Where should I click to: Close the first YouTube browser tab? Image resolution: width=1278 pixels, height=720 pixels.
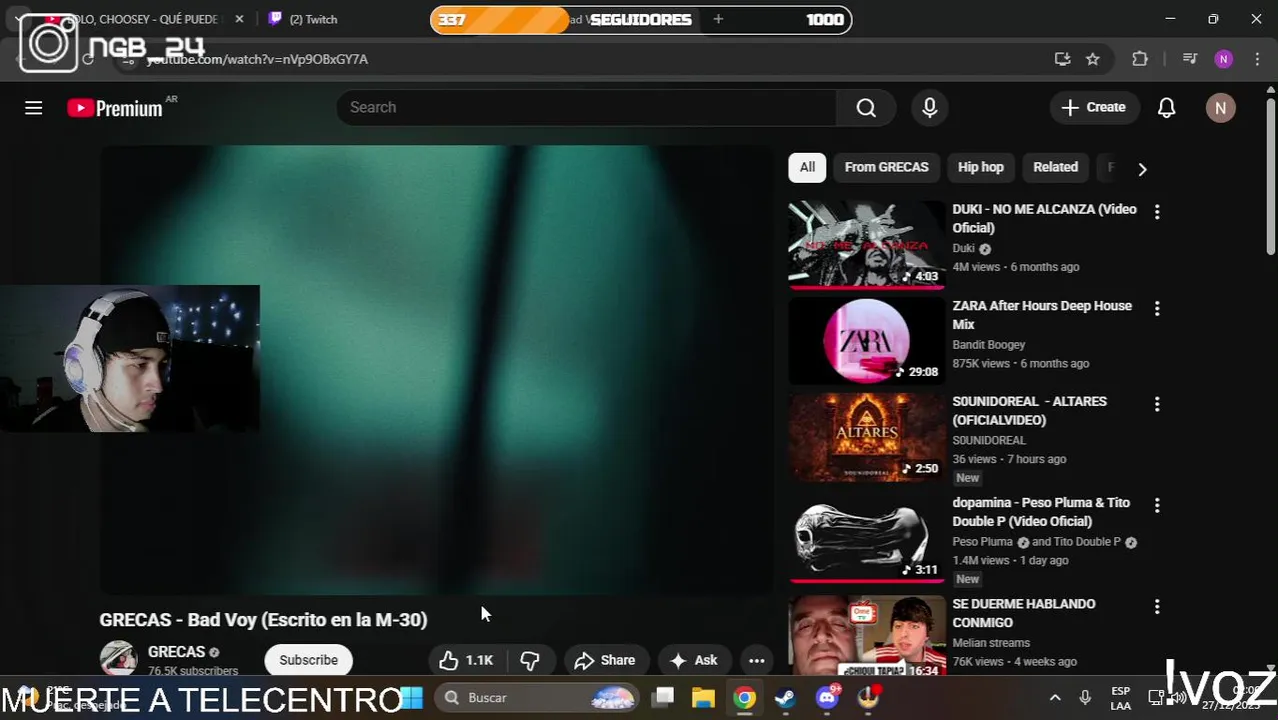(x=239, y=19)
